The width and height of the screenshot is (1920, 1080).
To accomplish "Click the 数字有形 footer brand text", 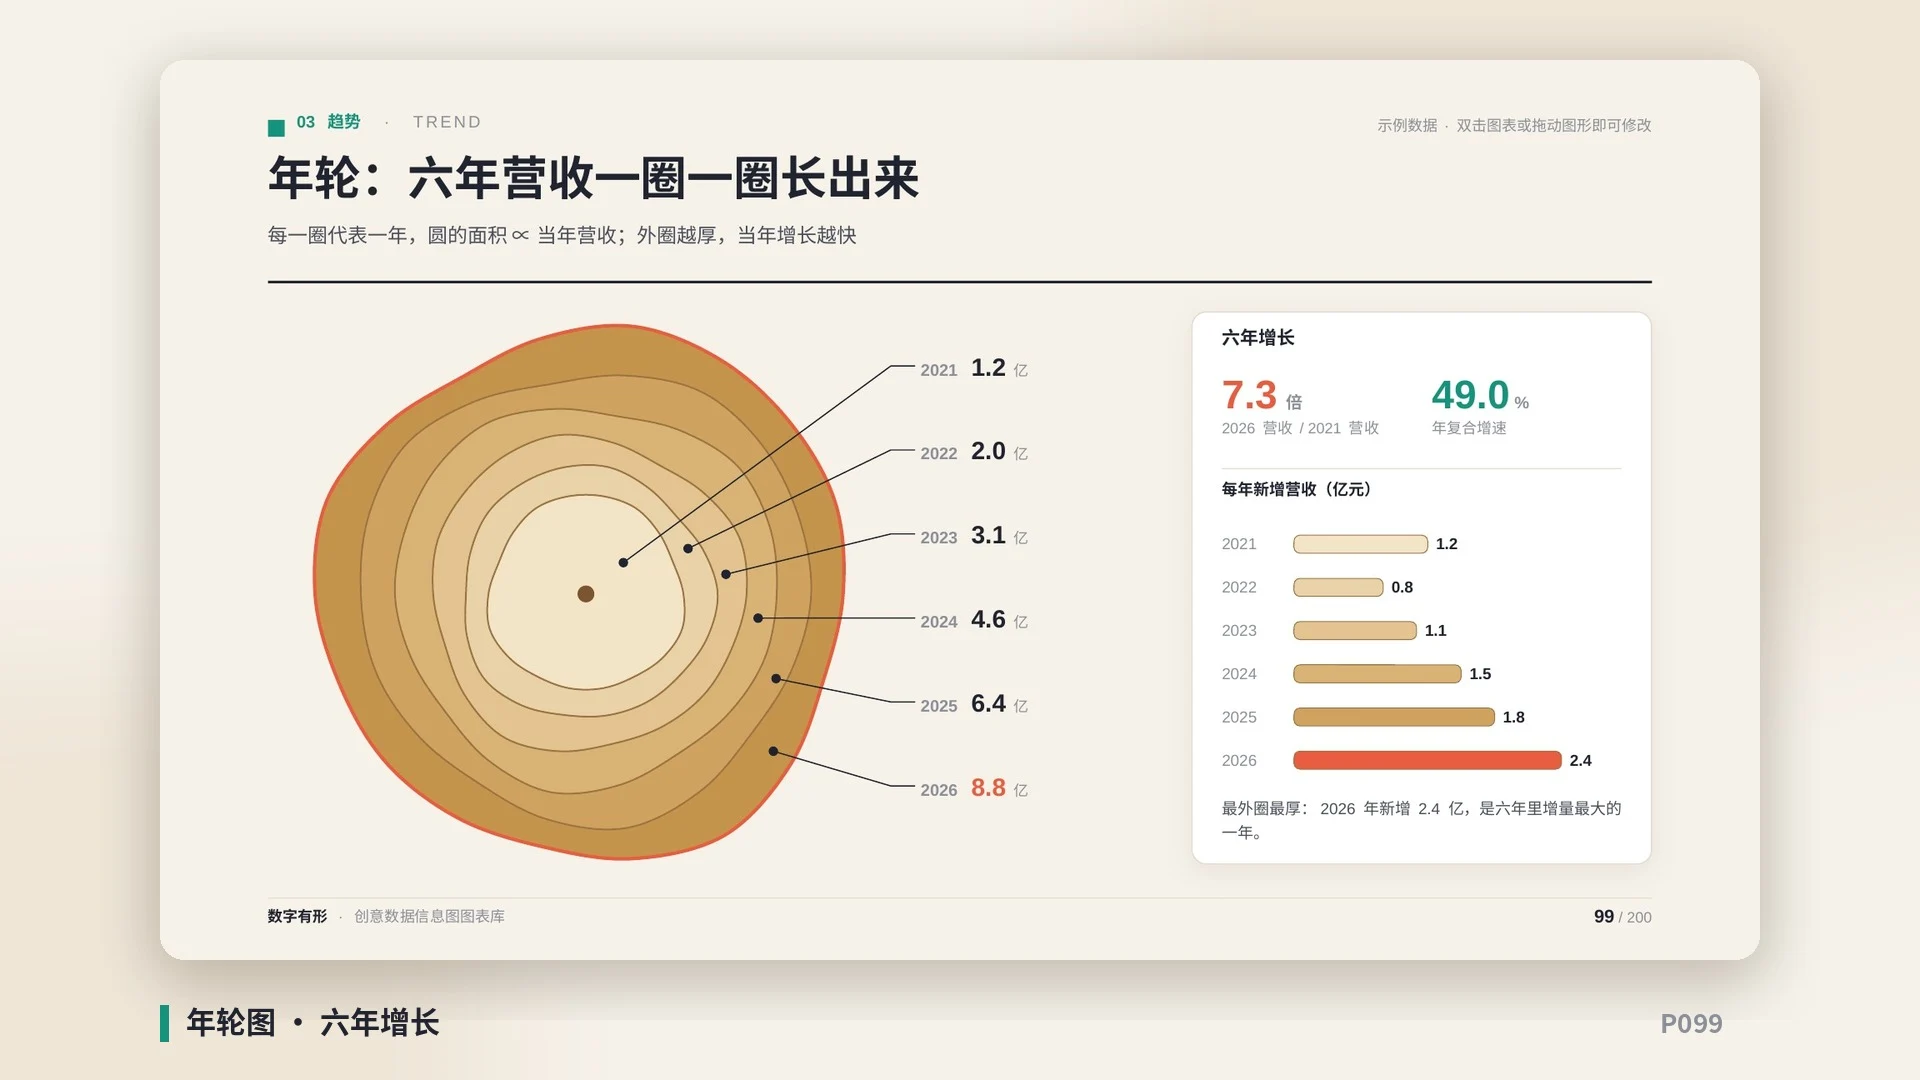I will 297,916.
